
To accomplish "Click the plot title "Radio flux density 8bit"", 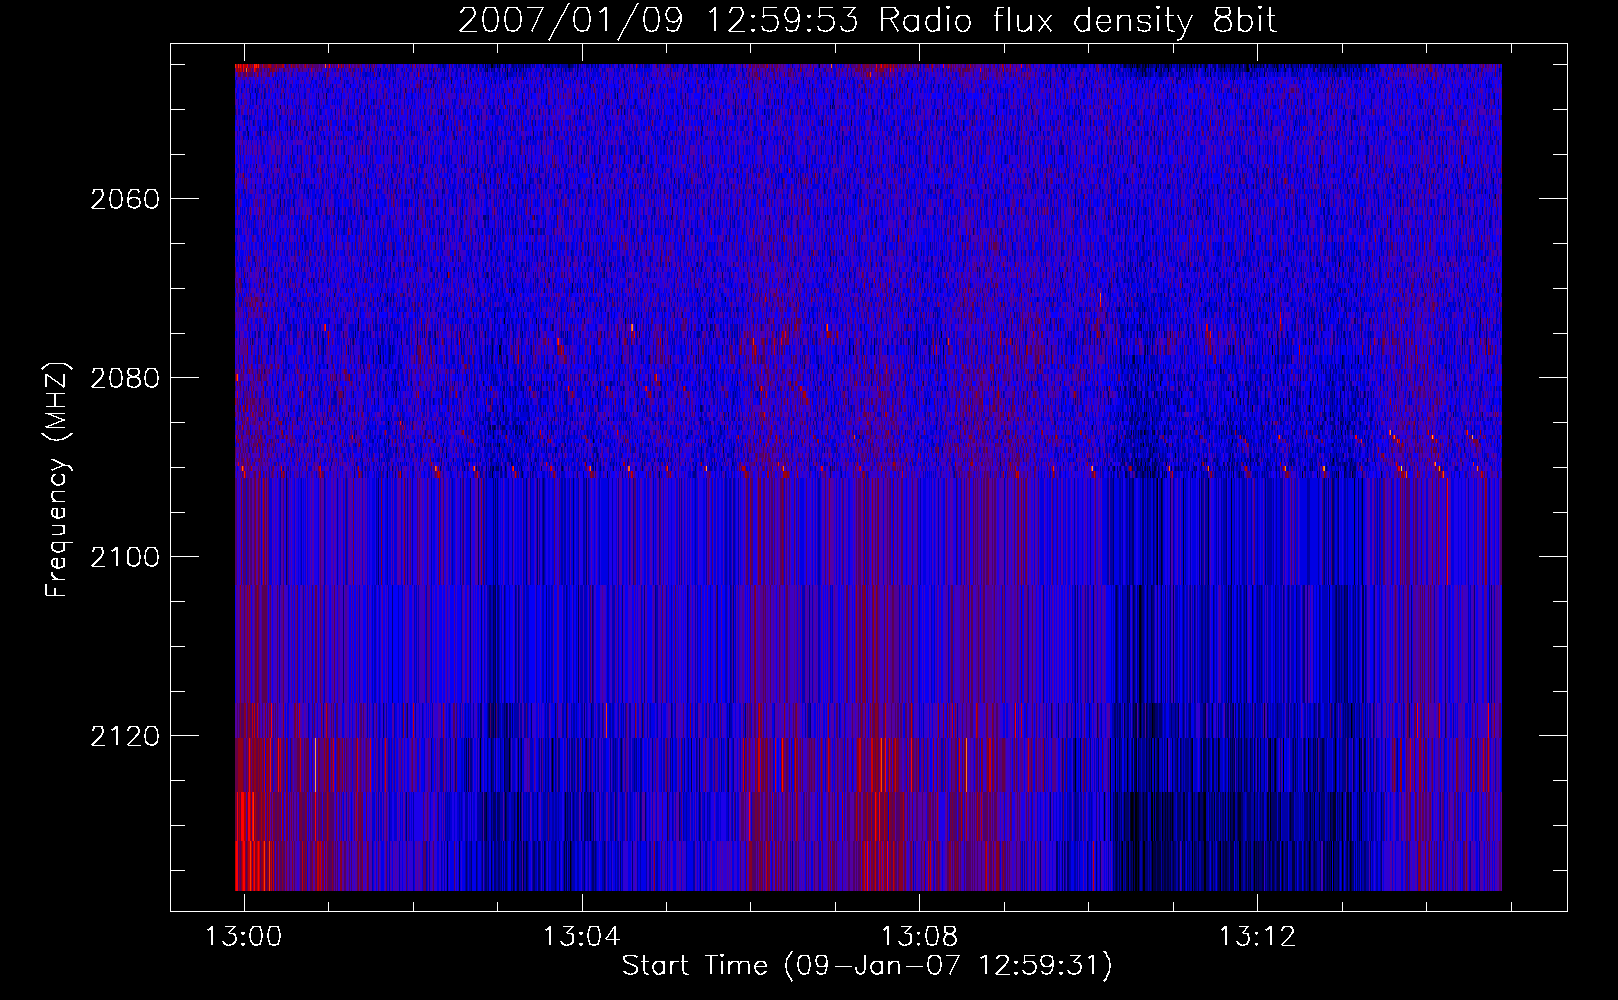I will click(x=1078, y=21).
